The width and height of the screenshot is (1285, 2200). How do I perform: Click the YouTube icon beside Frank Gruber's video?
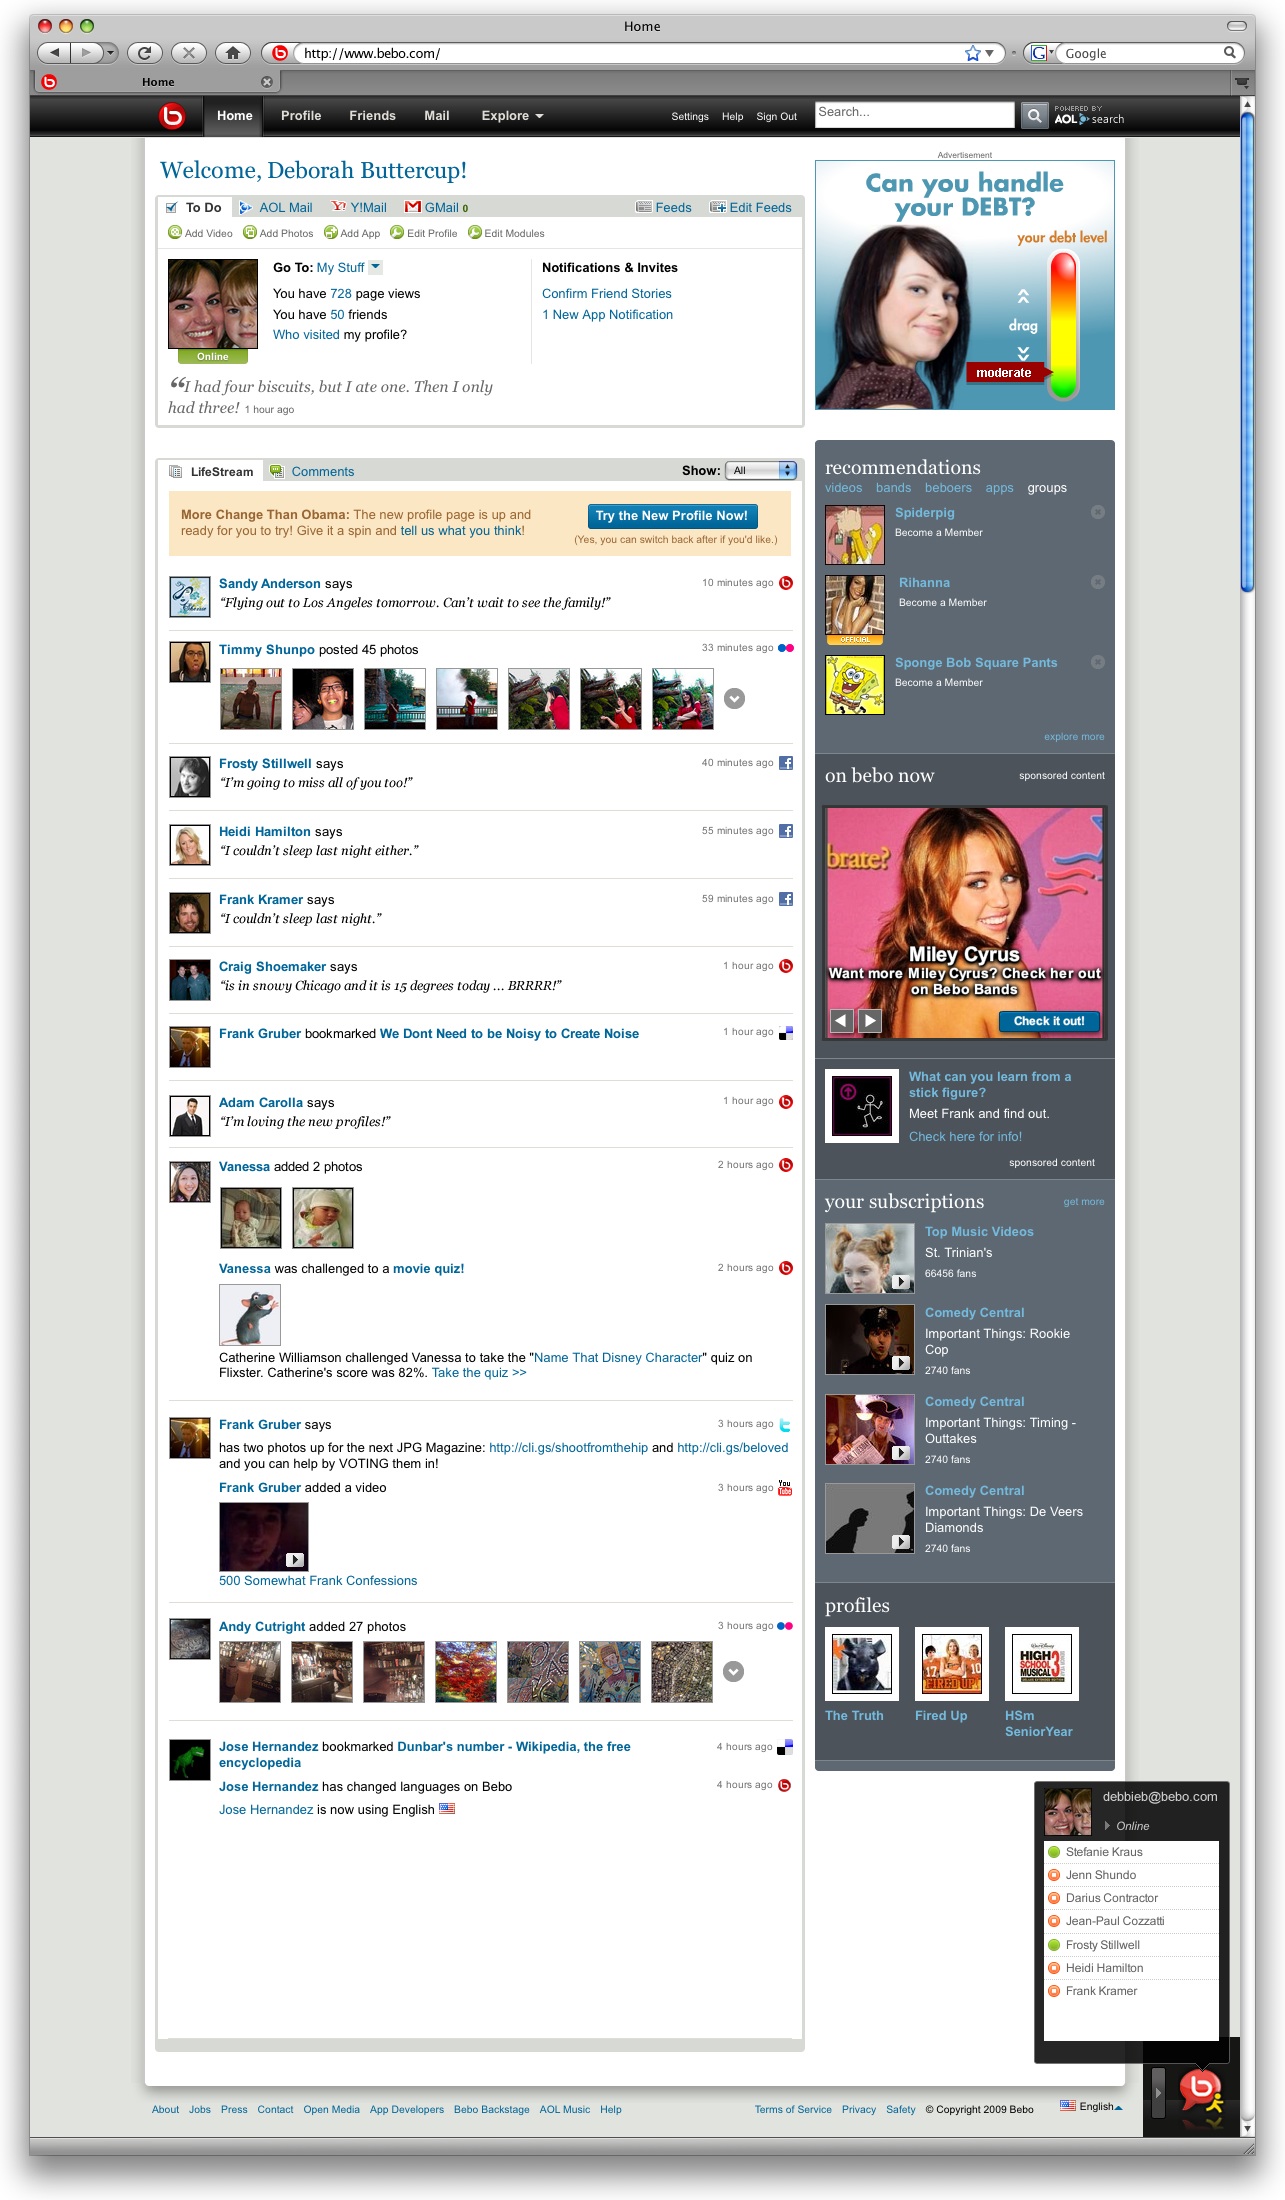click(x=785, y=1488)
